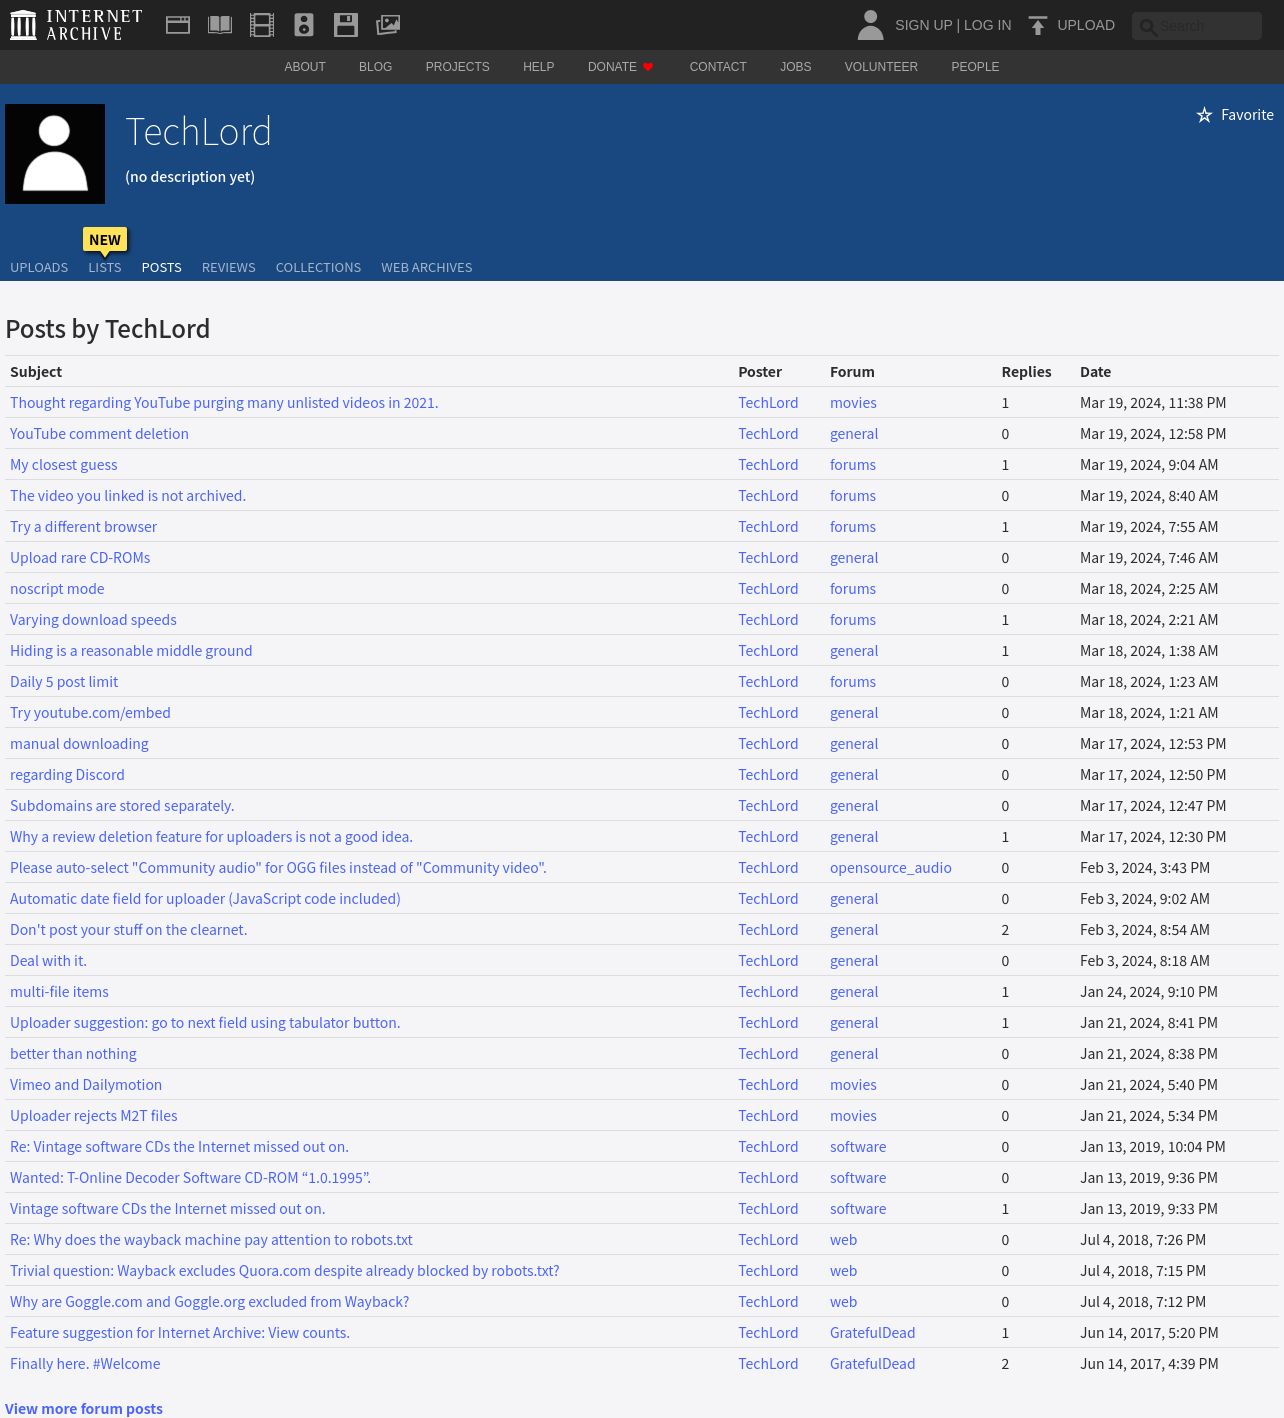The height and width of the screenshot is (1418, 1284).
Task: Open the 'noscript mode' post
Action: point(57,589)
